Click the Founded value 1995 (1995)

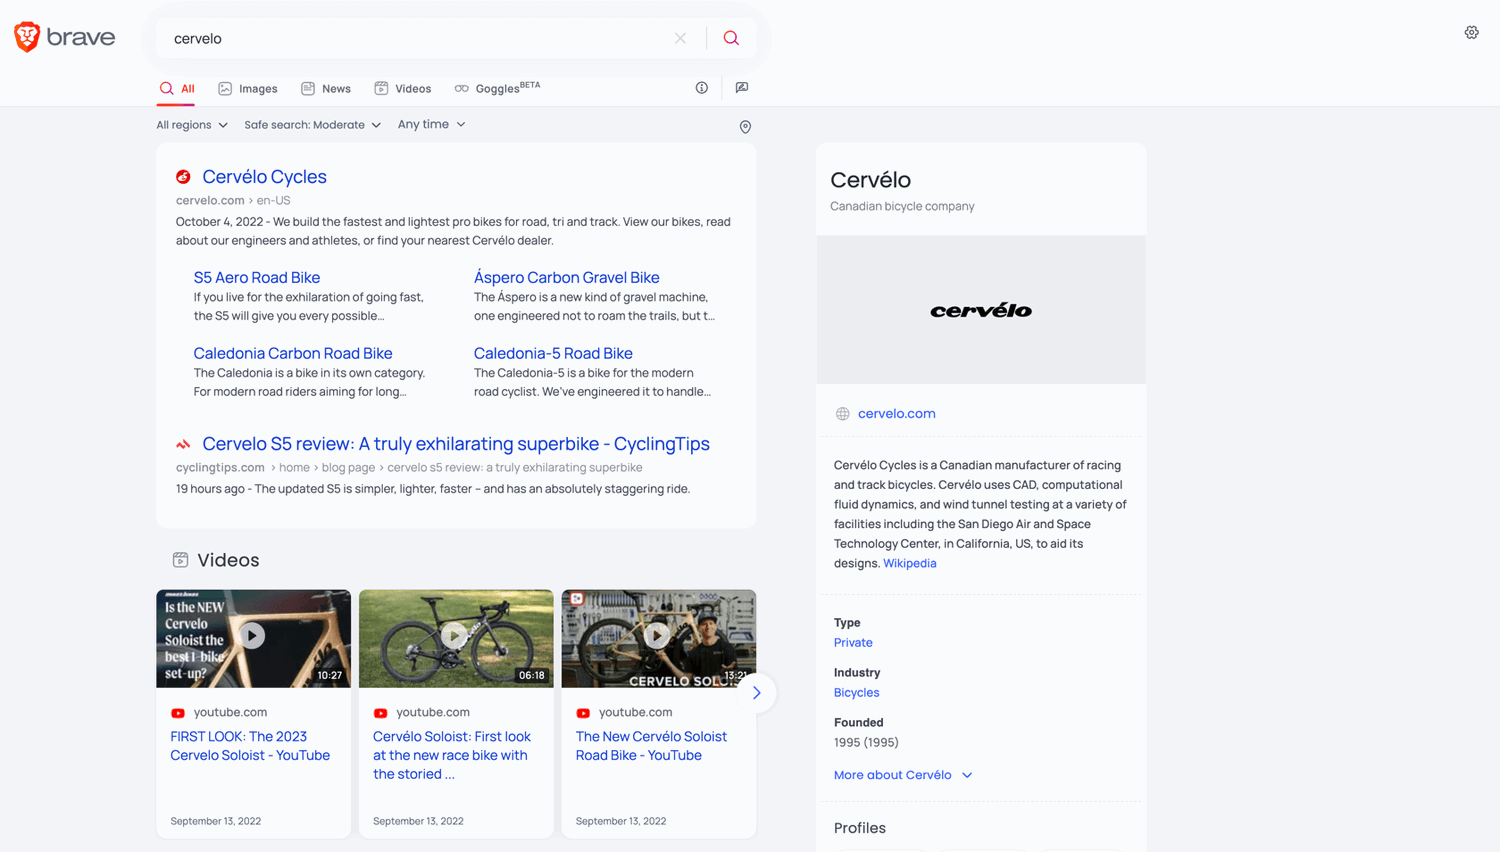[866, 743]
